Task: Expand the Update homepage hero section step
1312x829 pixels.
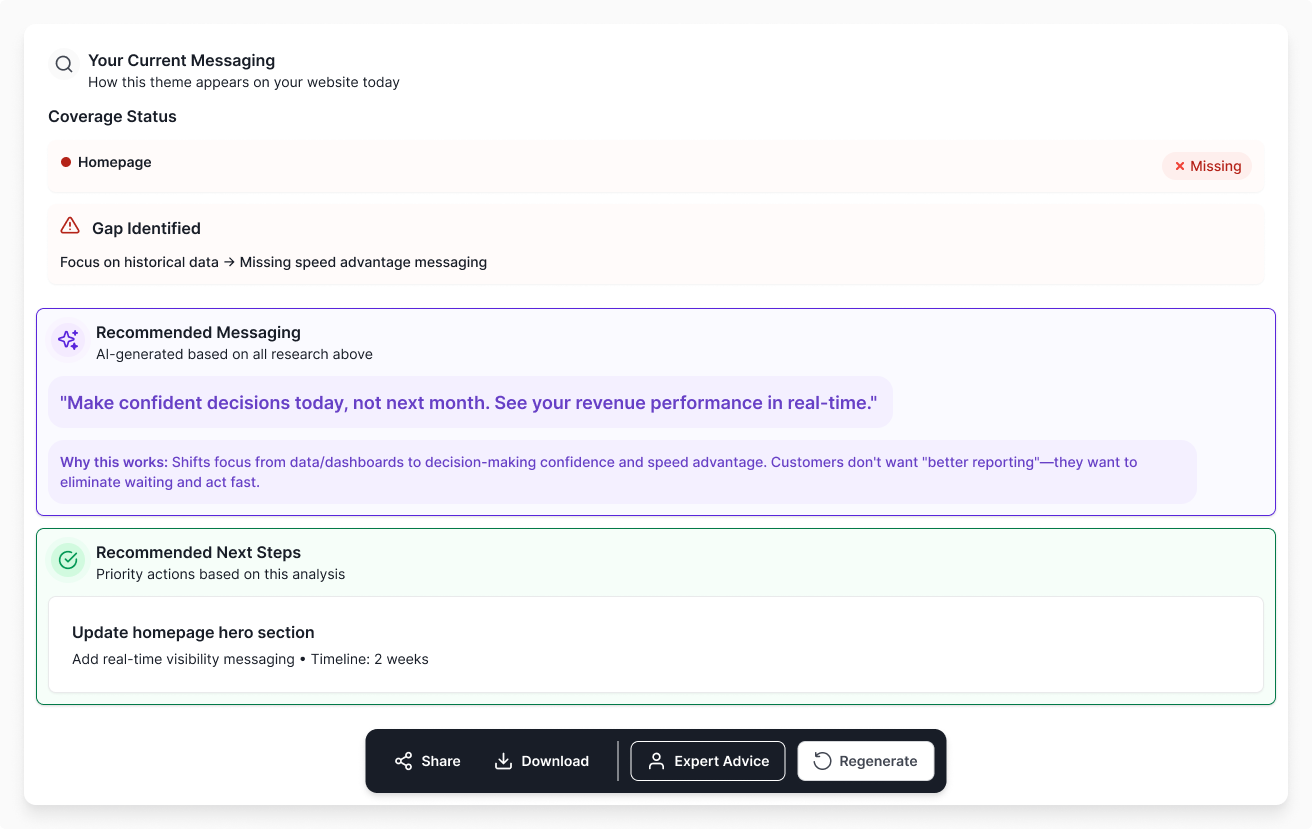Action: tap(655, 644)
